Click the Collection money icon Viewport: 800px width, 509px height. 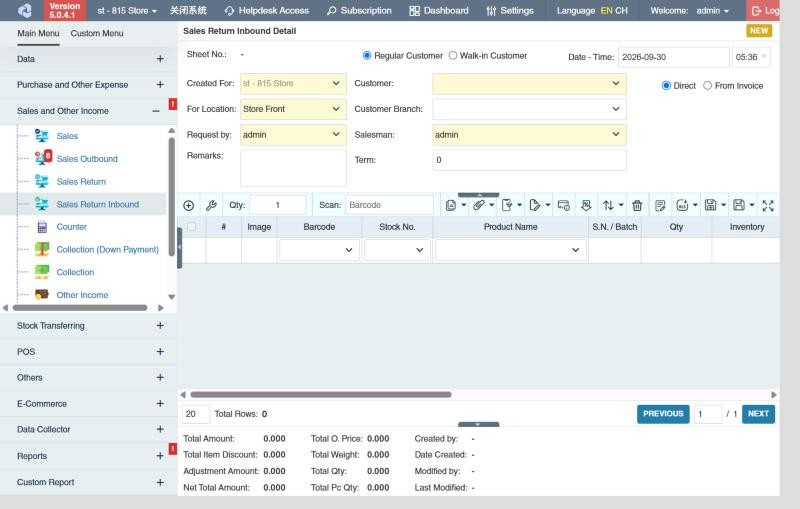[x=42, y=272]
